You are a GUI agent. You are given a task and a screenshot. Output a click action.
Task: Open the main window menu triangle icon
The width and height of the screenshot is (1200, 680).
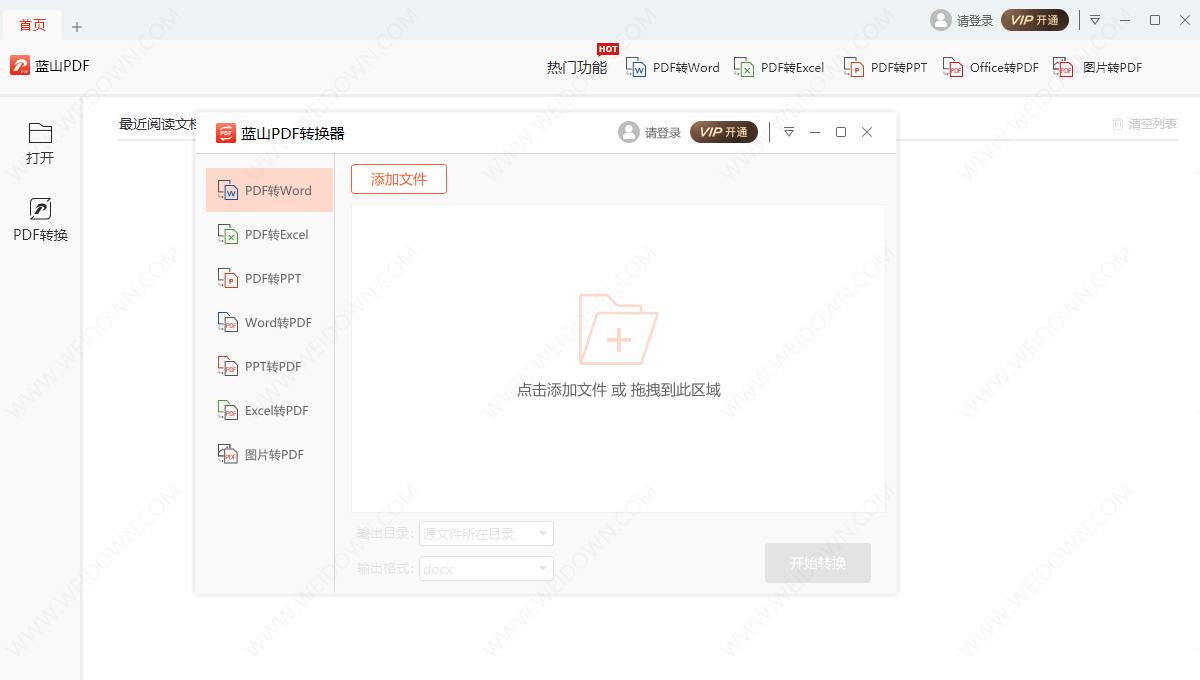[x=1096, y=20]
